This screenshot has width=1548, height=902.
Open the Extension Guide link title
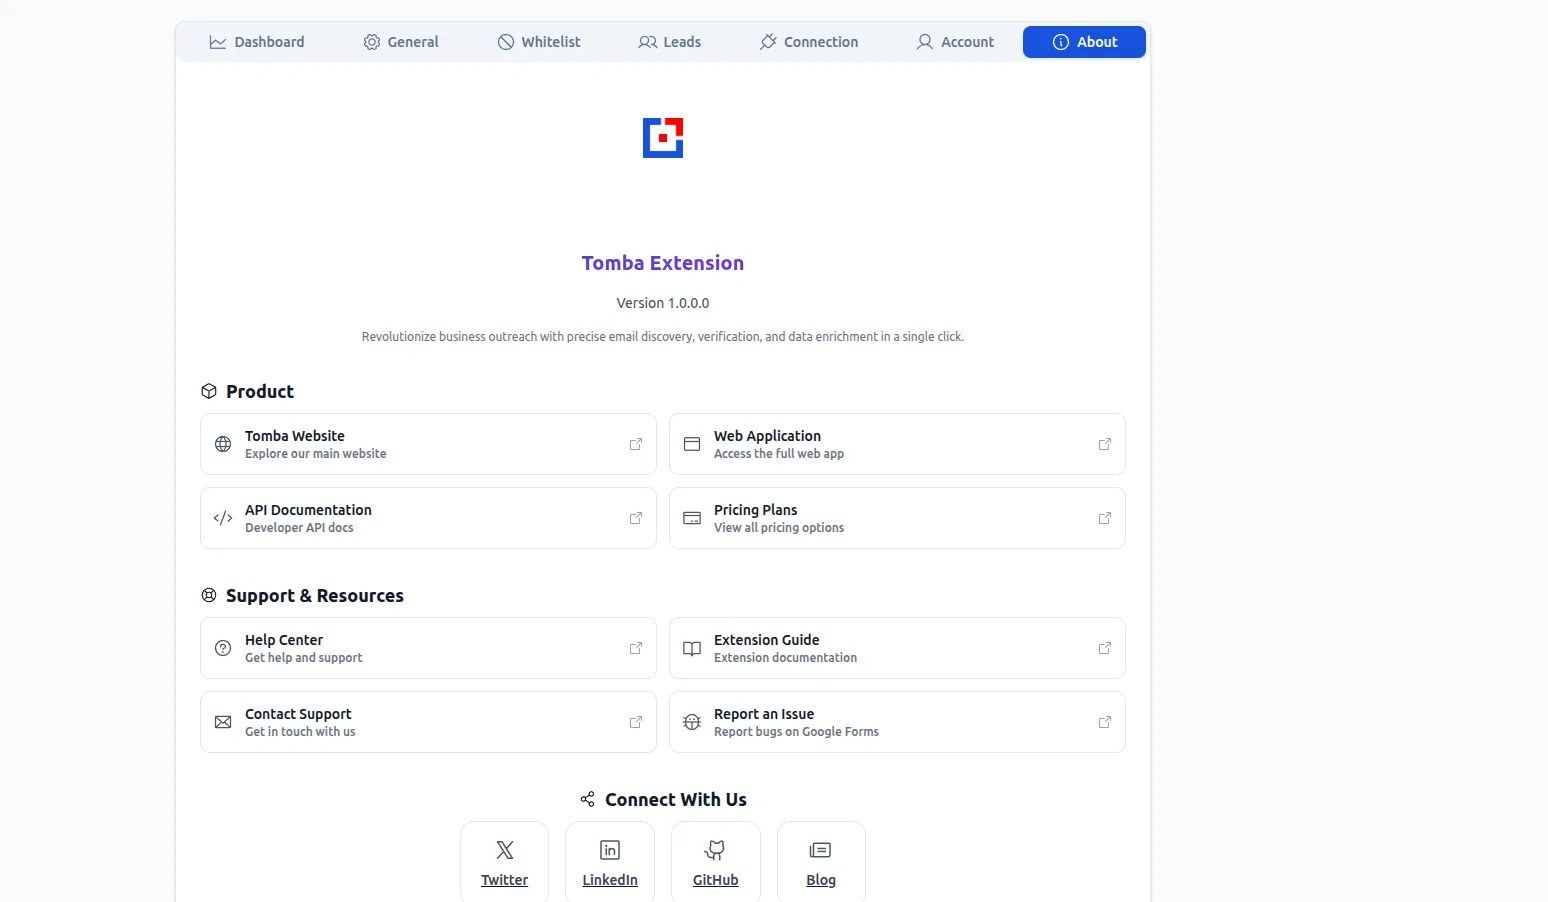[x=767, y=640]
